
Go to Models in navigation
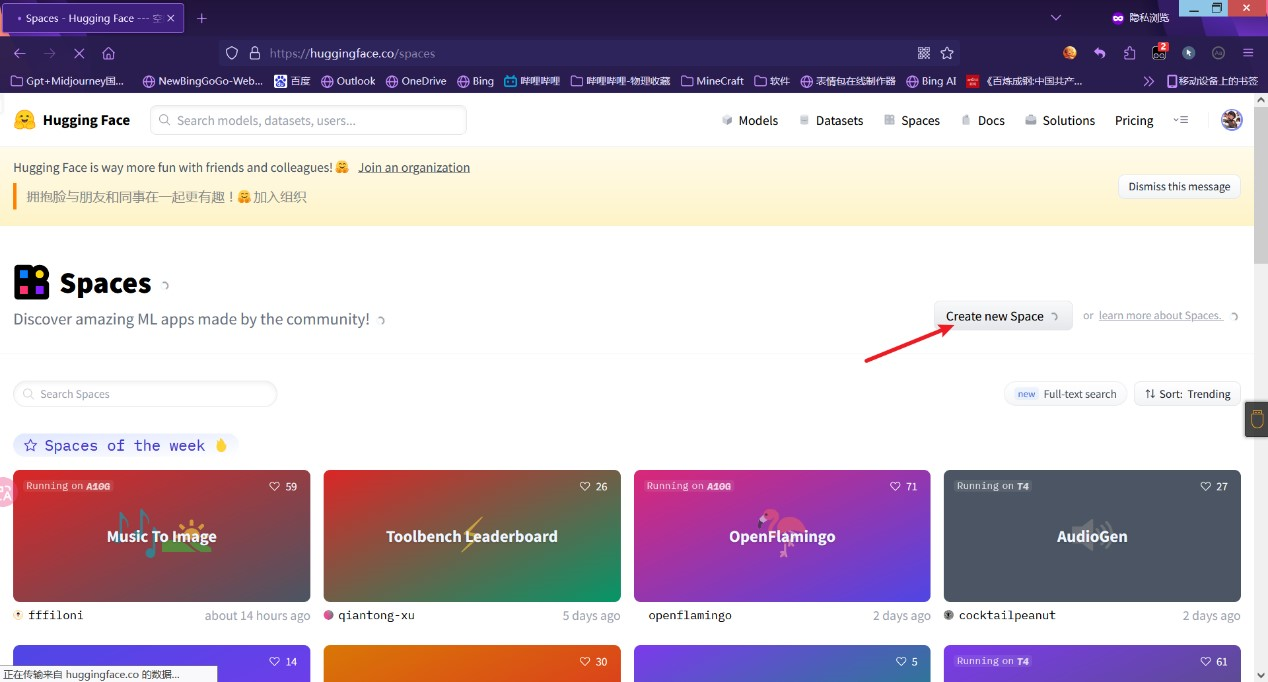(x=749, y=120)
